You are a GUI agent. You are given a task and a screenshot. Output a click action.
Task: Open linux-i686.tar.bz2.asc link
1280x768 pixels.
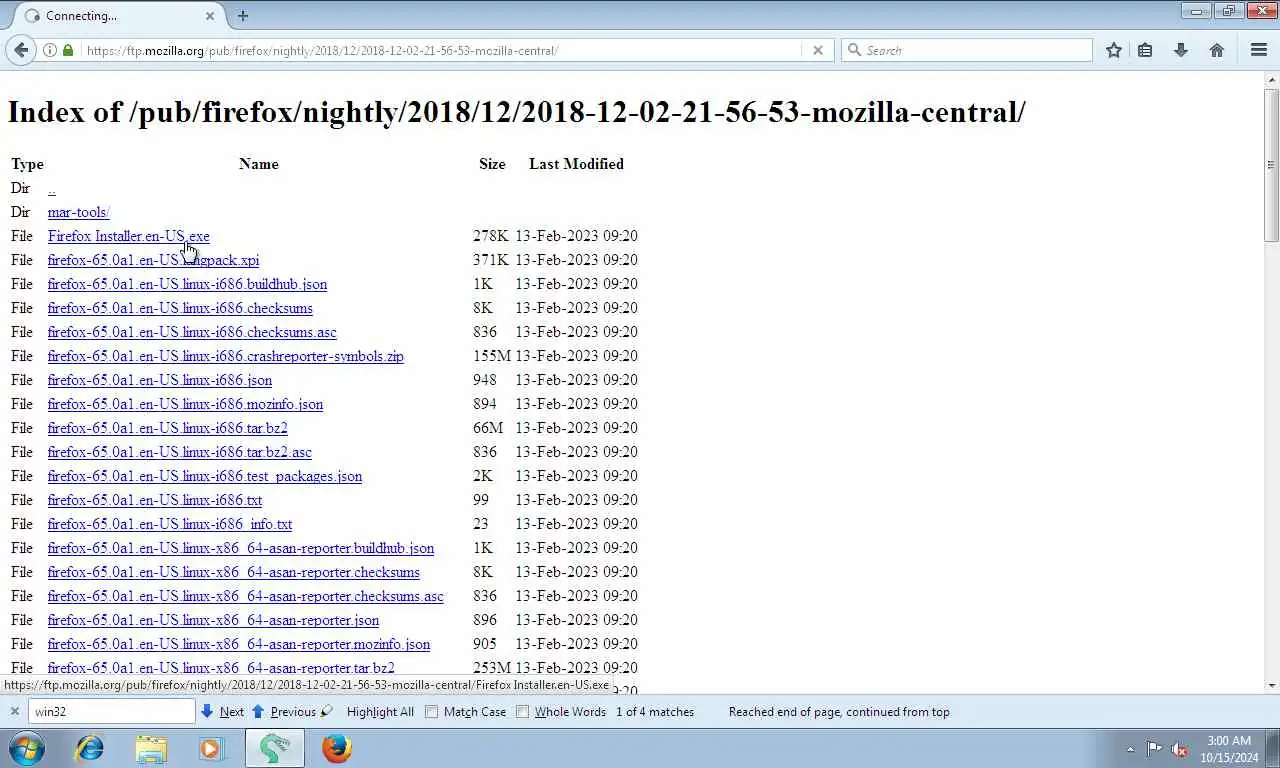click(179, 452)
